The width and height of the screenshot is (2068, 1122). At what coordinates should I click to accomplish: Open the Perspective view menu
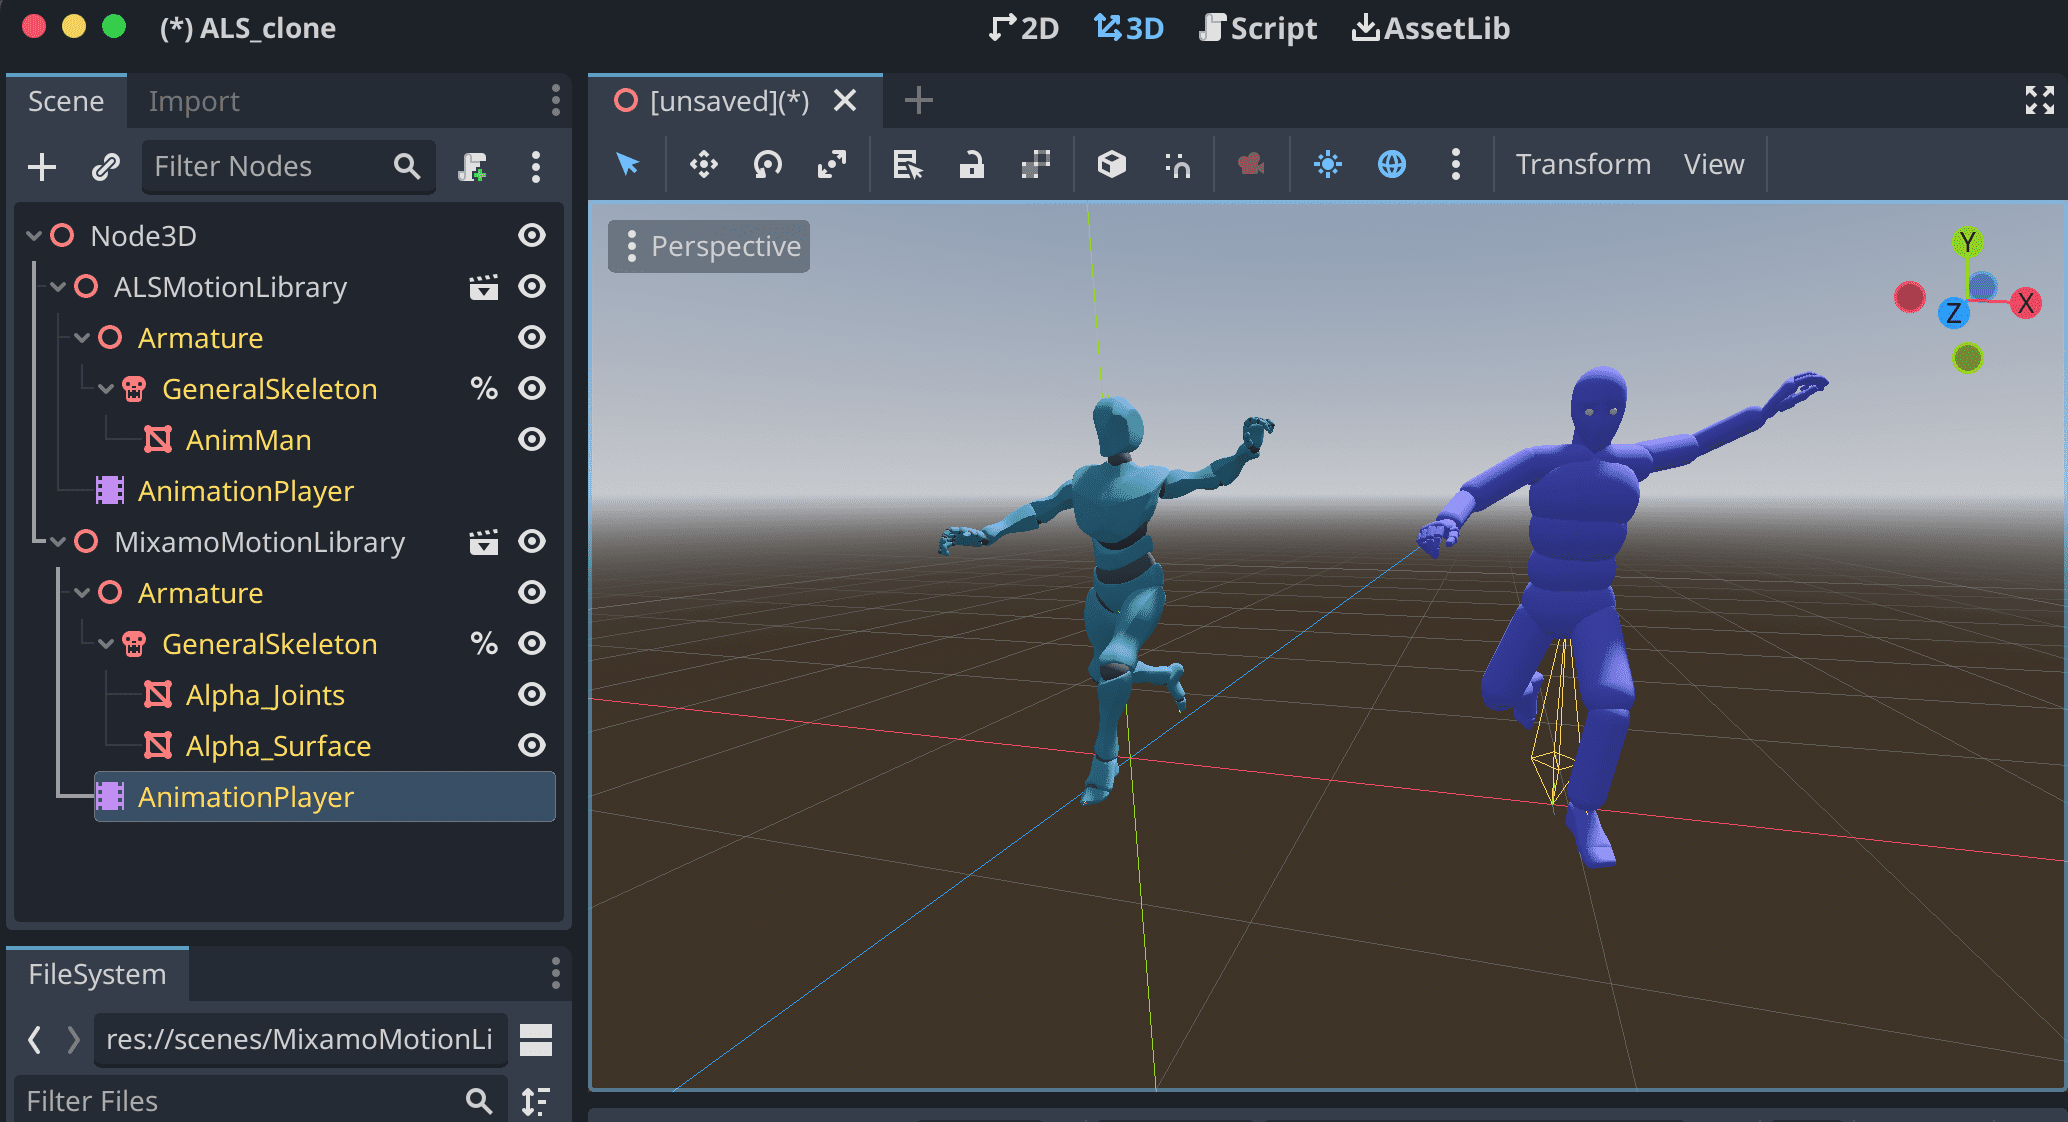tap(709, 246)
